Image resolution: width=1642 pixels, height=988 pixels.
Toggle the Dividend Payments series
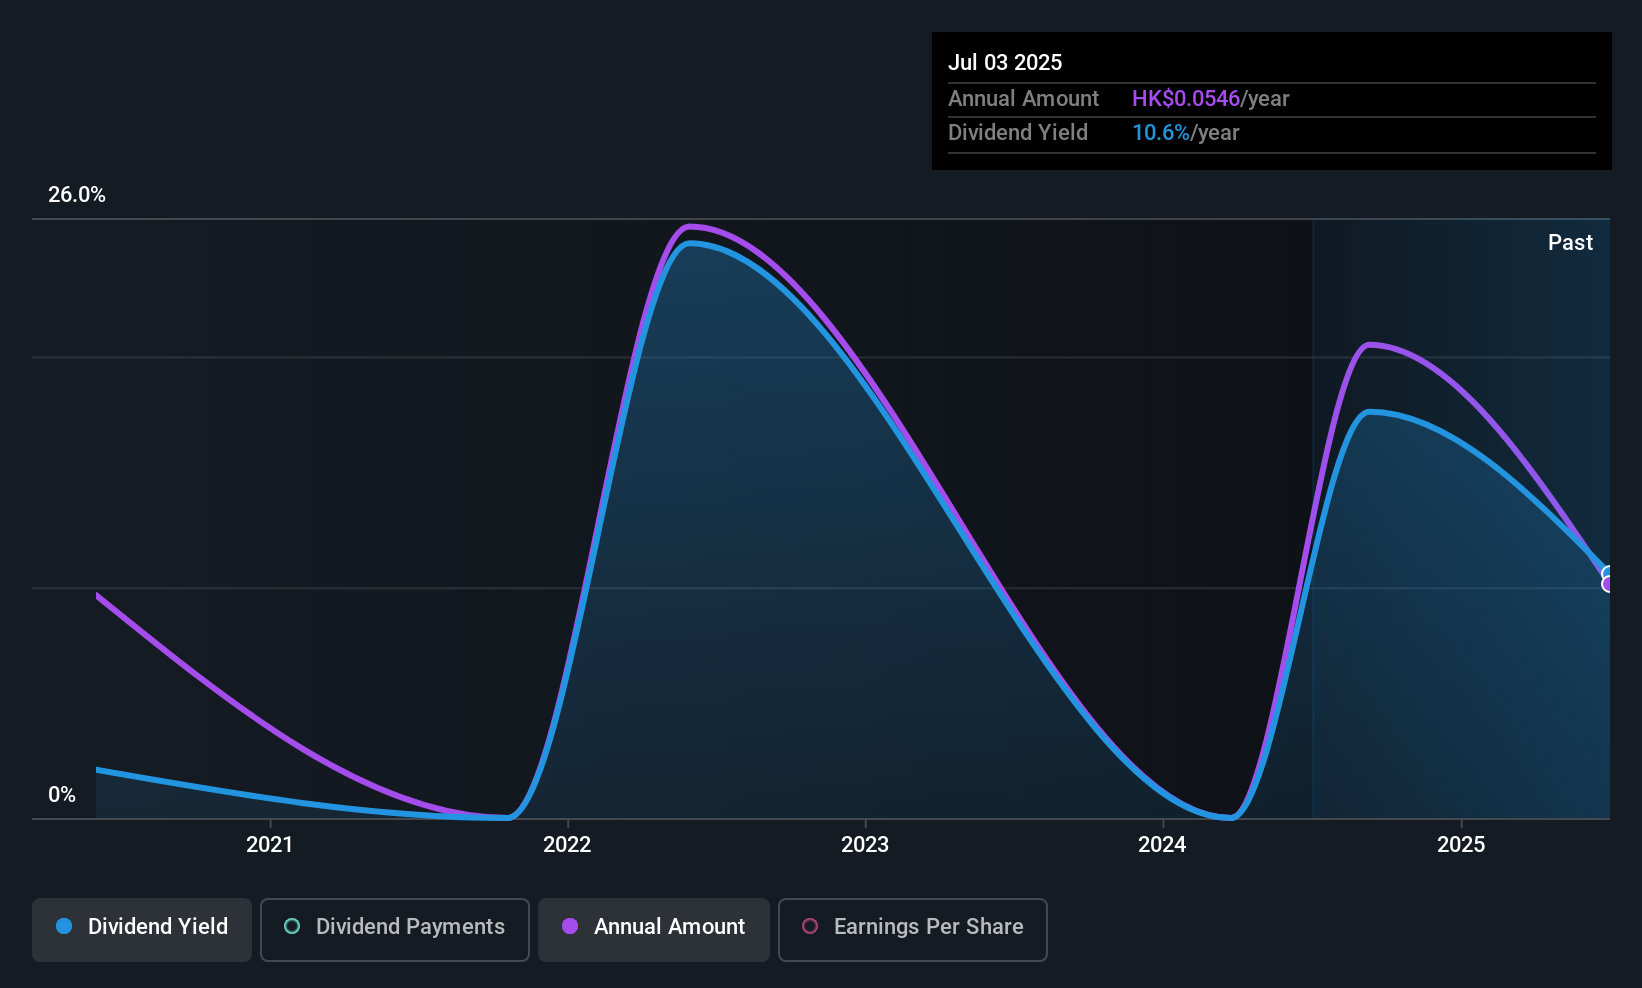[395, 930]
